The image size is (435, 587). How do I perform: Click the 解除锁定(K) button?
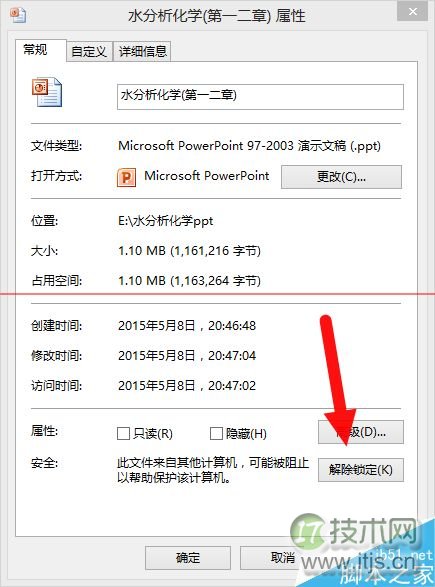(x=361, y=469)
